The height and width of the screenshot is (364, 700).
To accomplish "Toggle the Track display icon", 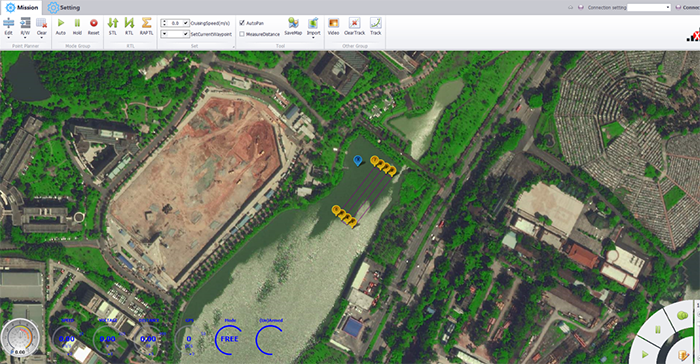I will 375,23.
